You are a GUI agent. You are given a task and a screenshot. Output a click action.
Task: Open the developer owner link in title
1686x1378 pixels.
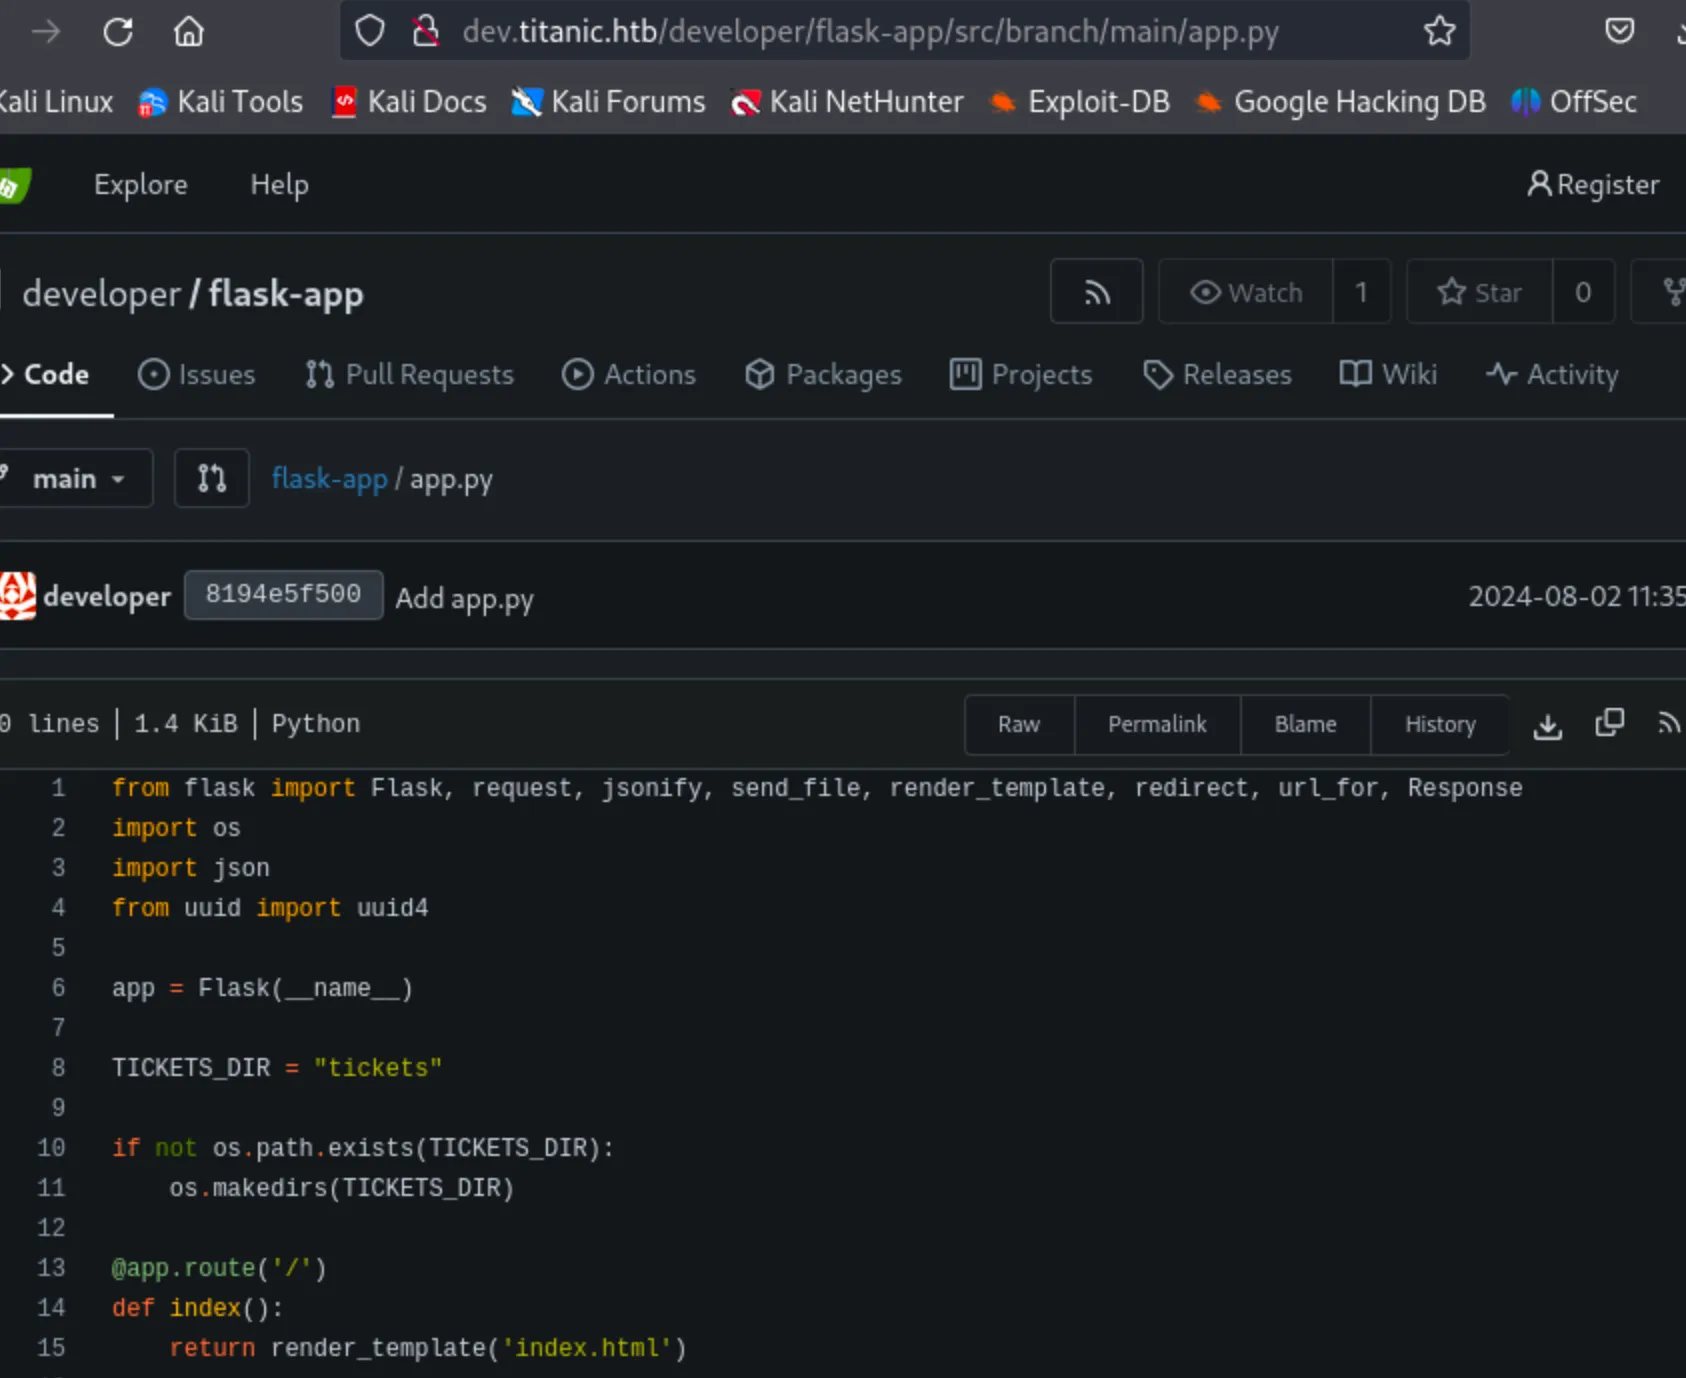coord(101,294)
